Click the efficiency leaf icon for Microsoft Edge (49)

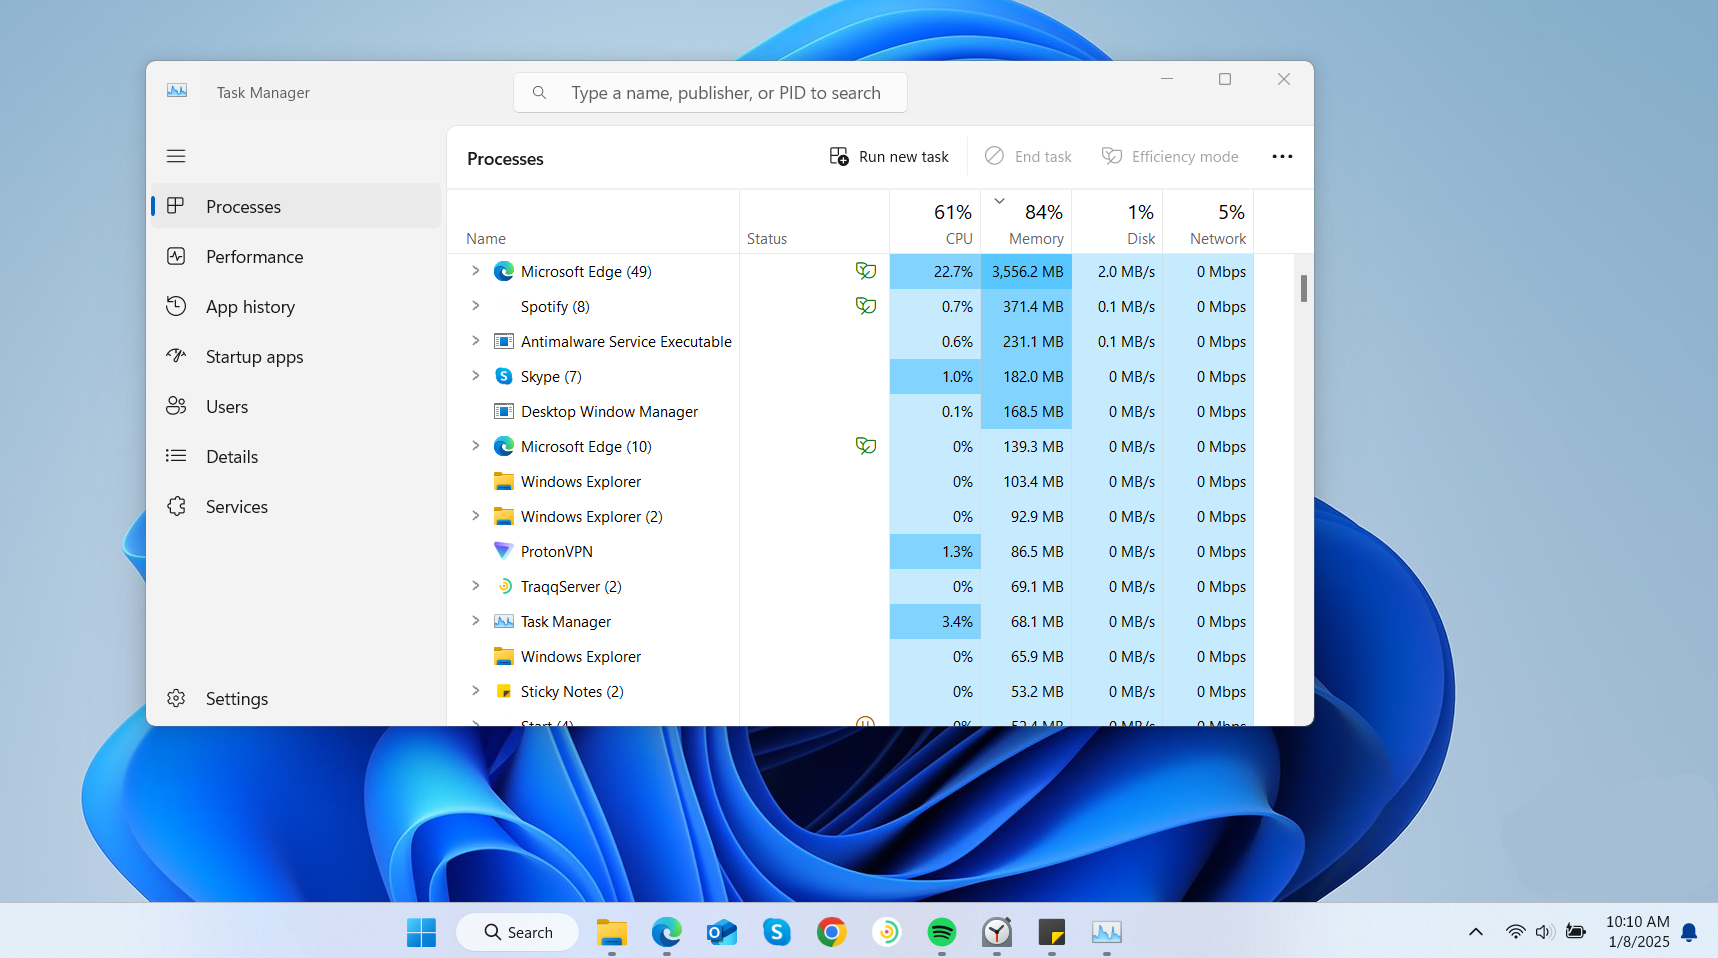click(x=866, y=271)
